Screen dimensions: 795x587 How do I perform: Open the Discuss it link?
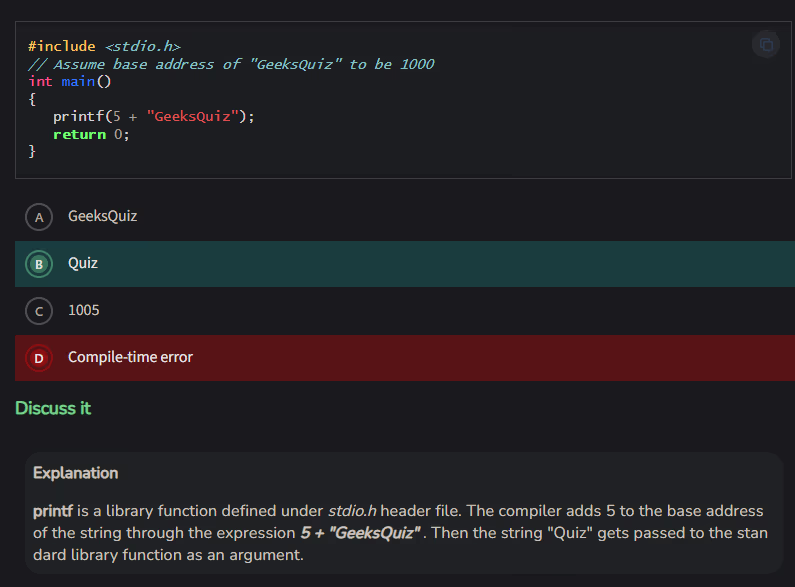click(x=53, y=408)
